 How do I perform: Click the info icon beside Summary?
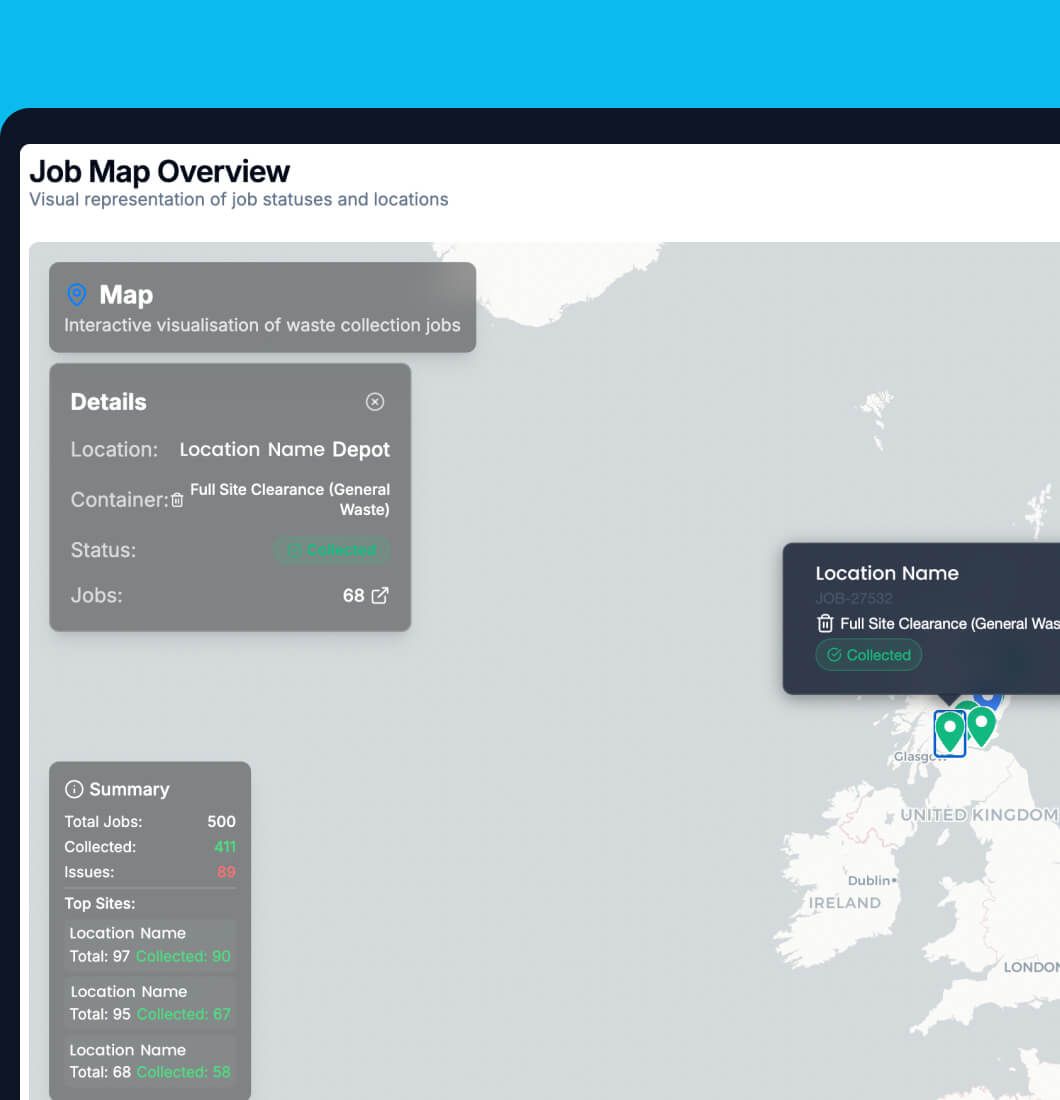(x=74, y=789)
